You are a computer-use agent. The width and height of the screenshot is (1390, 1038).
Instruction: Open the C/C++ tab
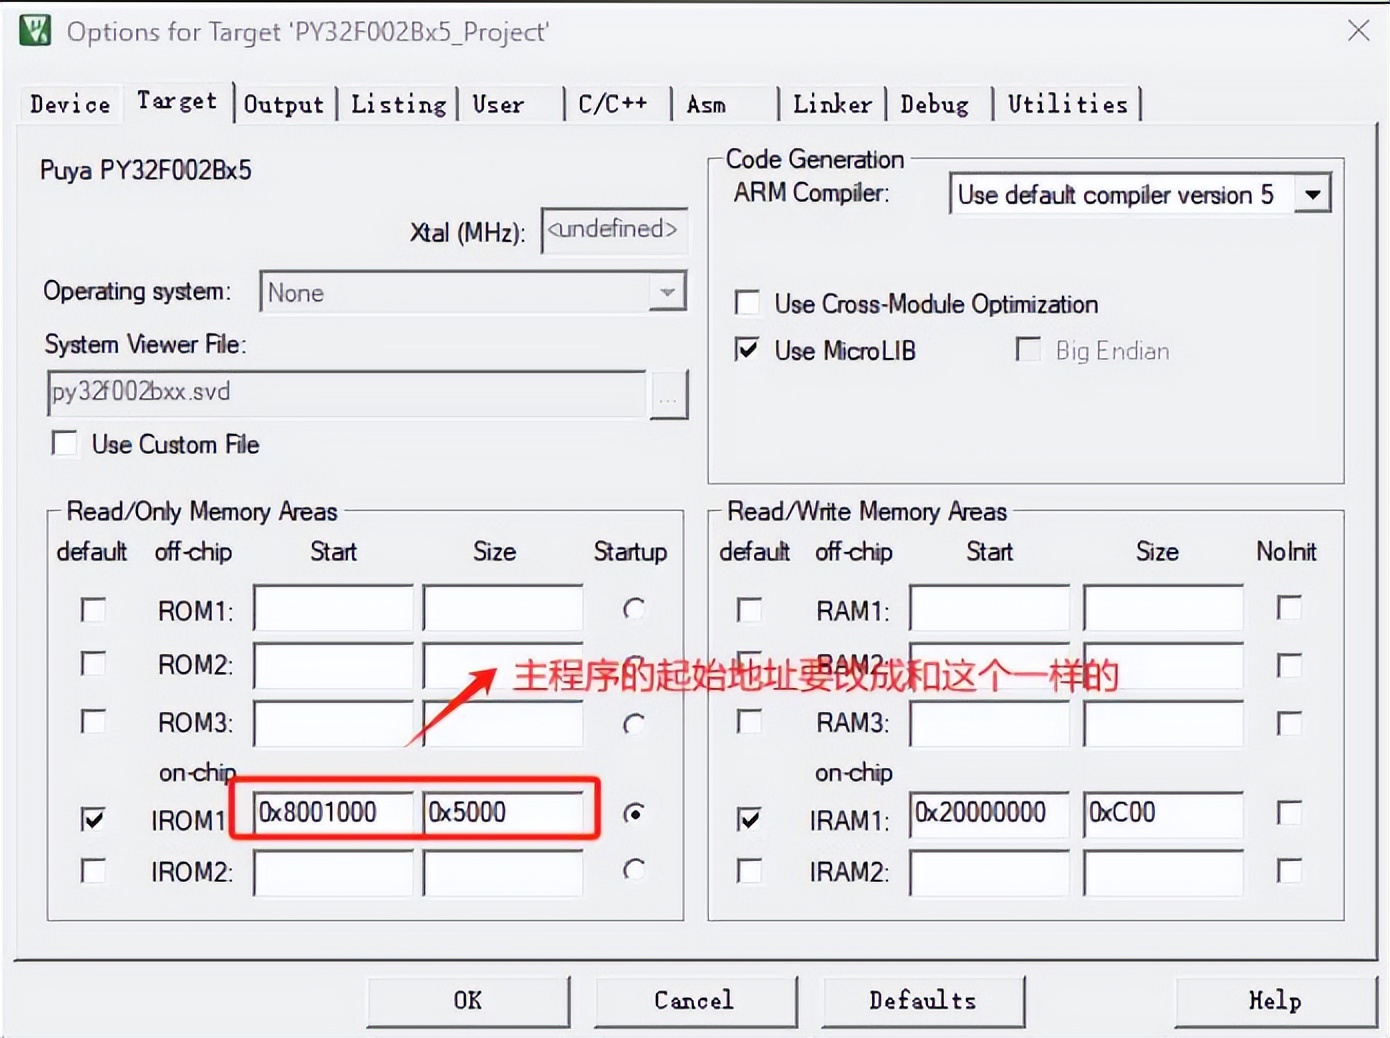coord(614,104)
